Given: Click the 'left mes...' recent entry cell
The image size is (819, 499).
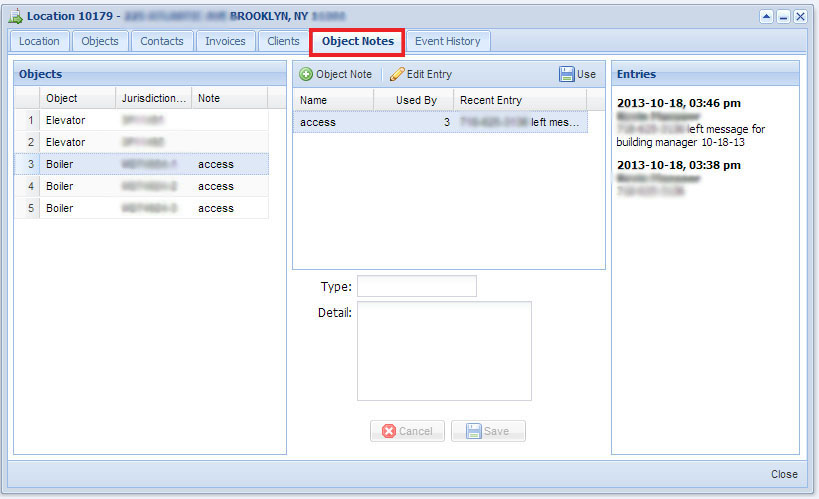Looking at the screenshot, I should coord(520,122).
